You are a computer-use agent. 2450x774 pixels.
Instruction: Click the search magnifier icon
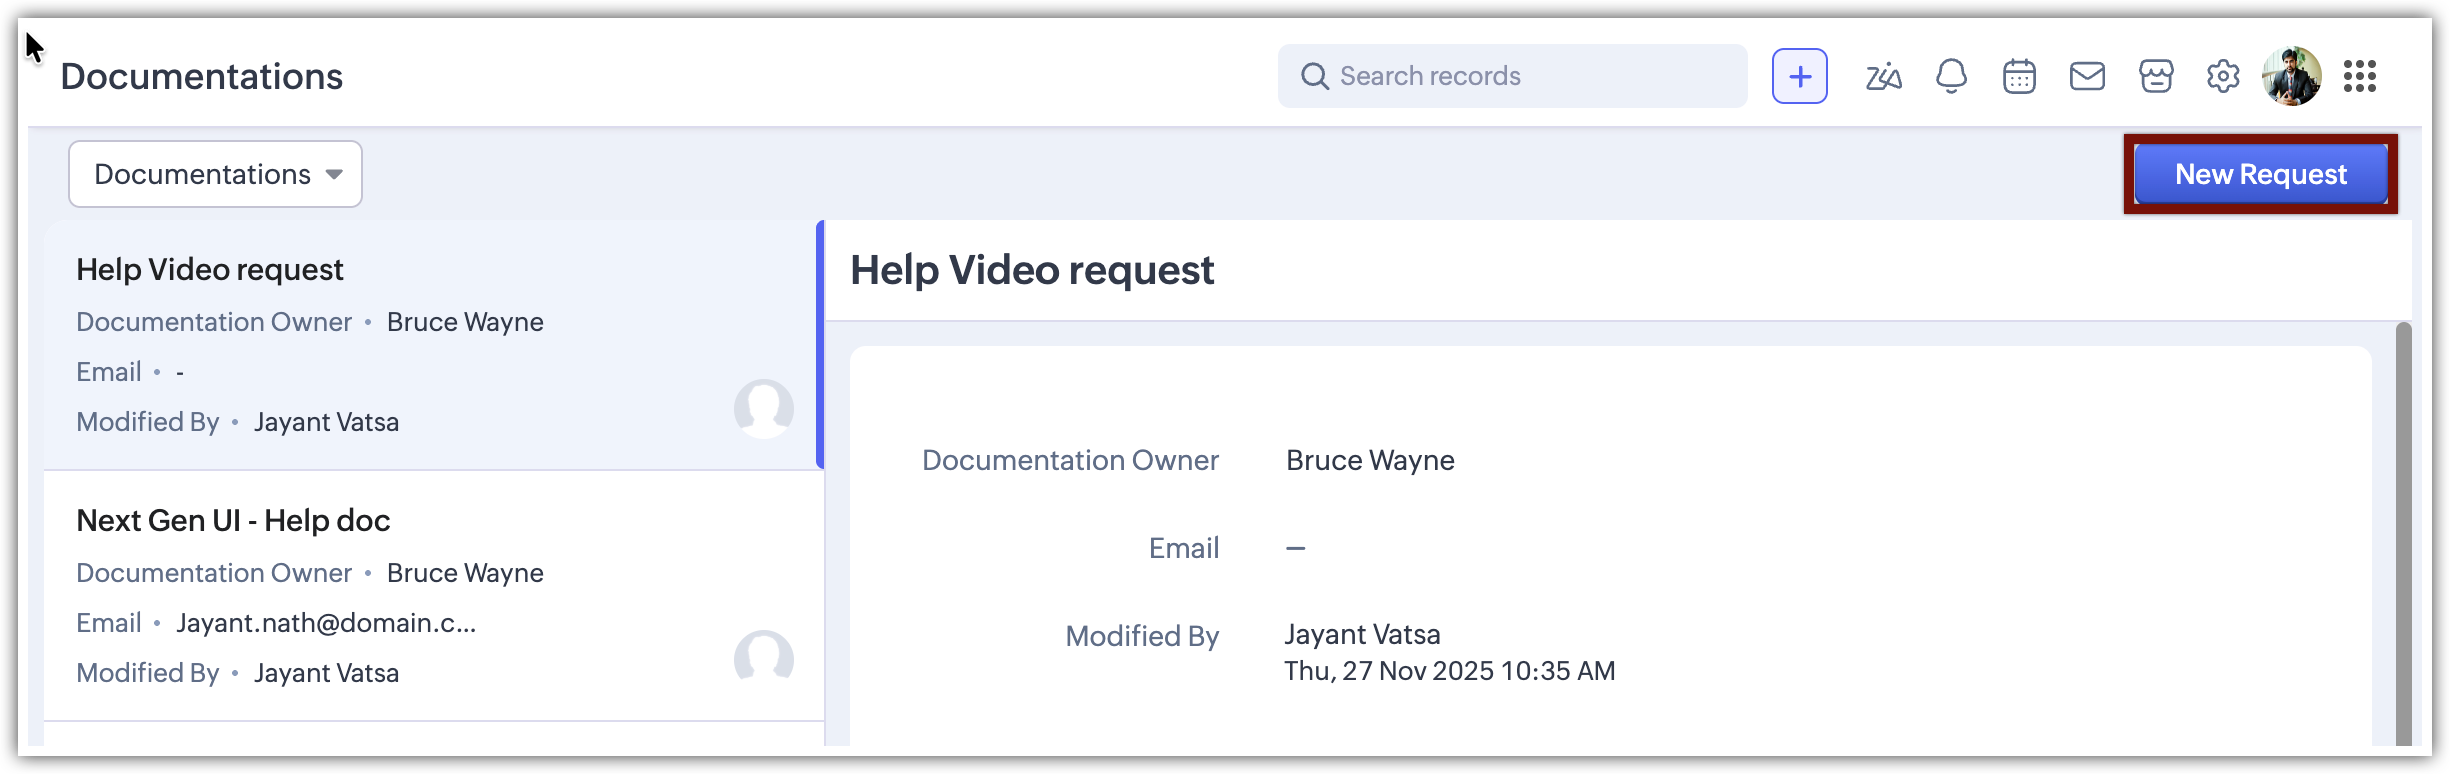[x=1314, y=76]
